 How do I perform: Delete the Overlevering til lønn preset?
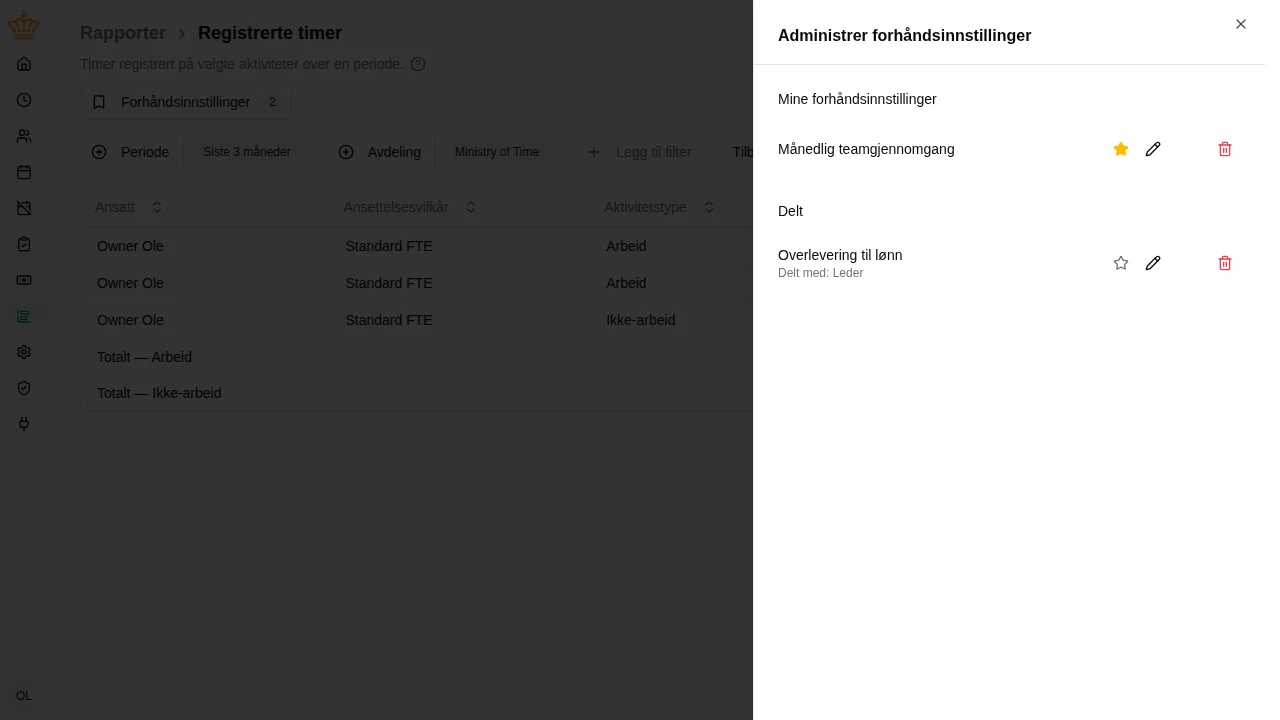pos(1225,263)
